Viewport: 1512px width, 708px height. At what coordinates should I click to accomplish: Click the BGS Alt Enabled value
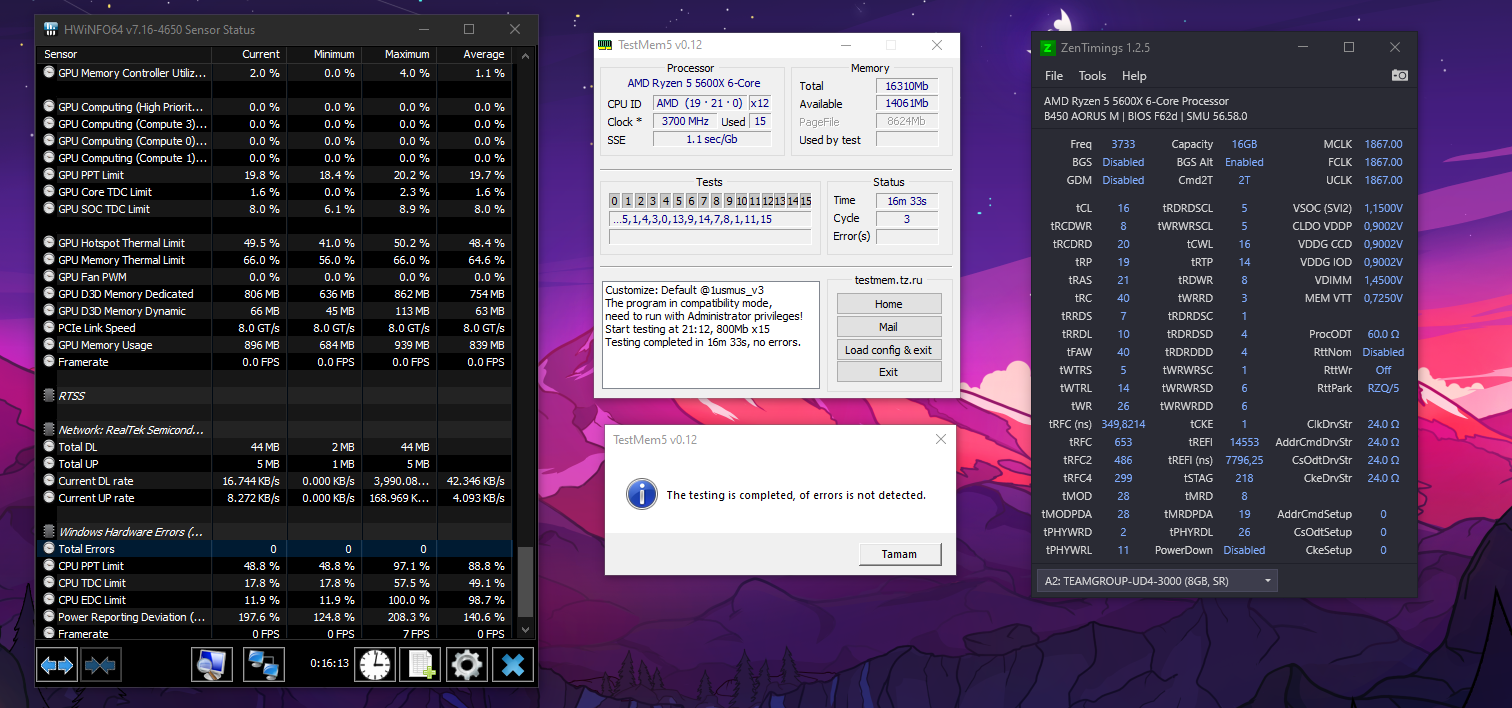[1244, 162]
